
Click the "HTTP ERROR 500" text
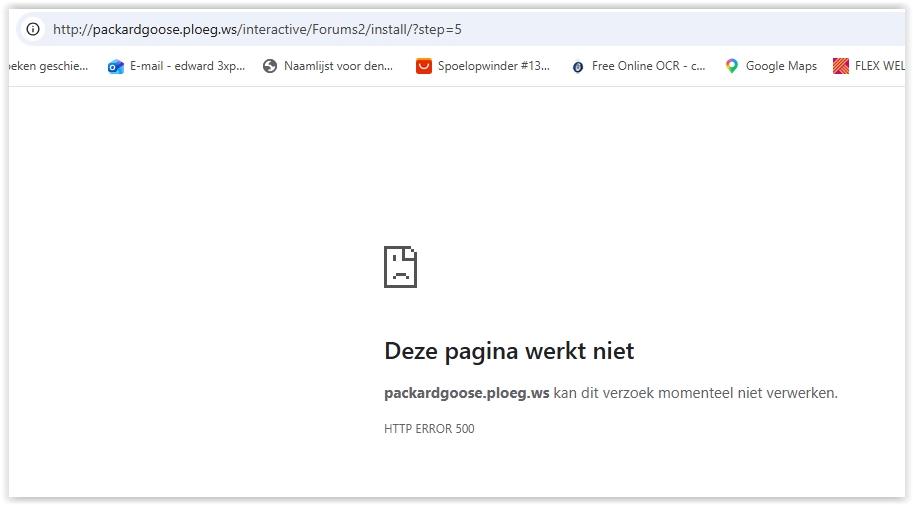pyautogui.click(x=429, y=429)
